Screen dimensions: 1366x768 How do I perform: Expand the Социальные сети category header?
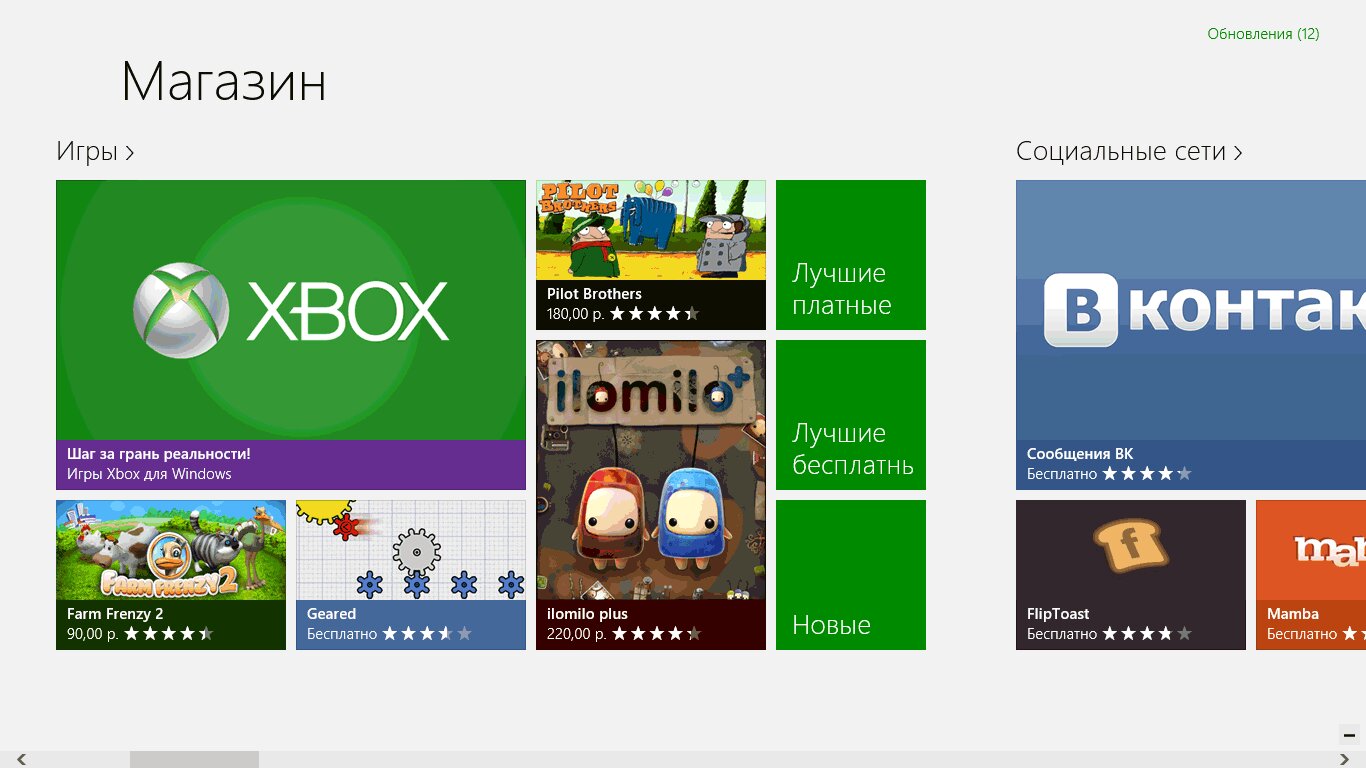1129,152
